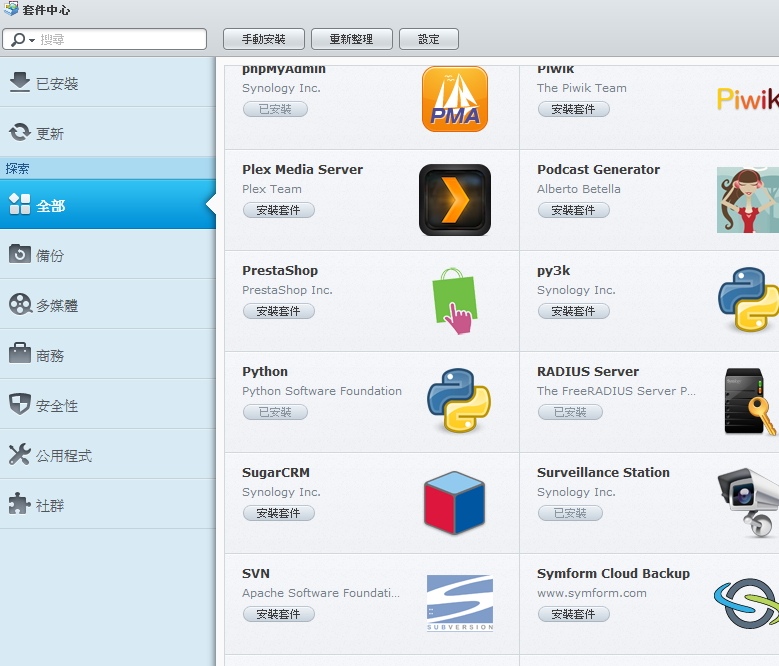Click the refresh arrows icon for 更新
Image resolution: width=779 pixels, height=666 pixels.
click(20, 132)
